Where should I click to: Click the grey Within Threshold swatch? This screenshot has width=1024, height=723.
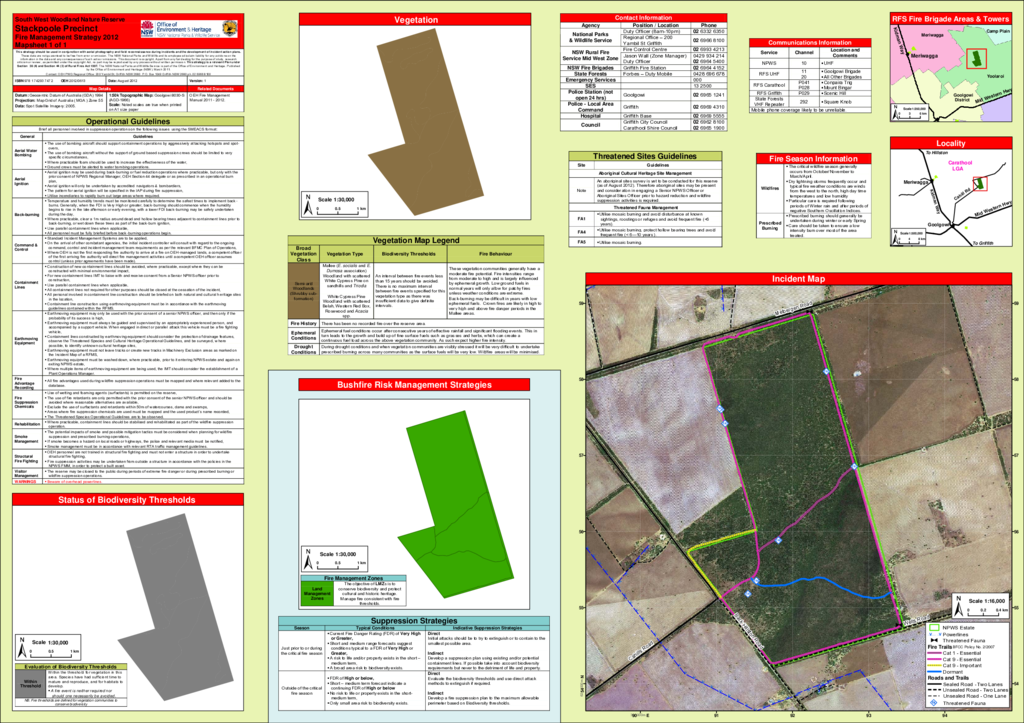click(x=30, y=684)
